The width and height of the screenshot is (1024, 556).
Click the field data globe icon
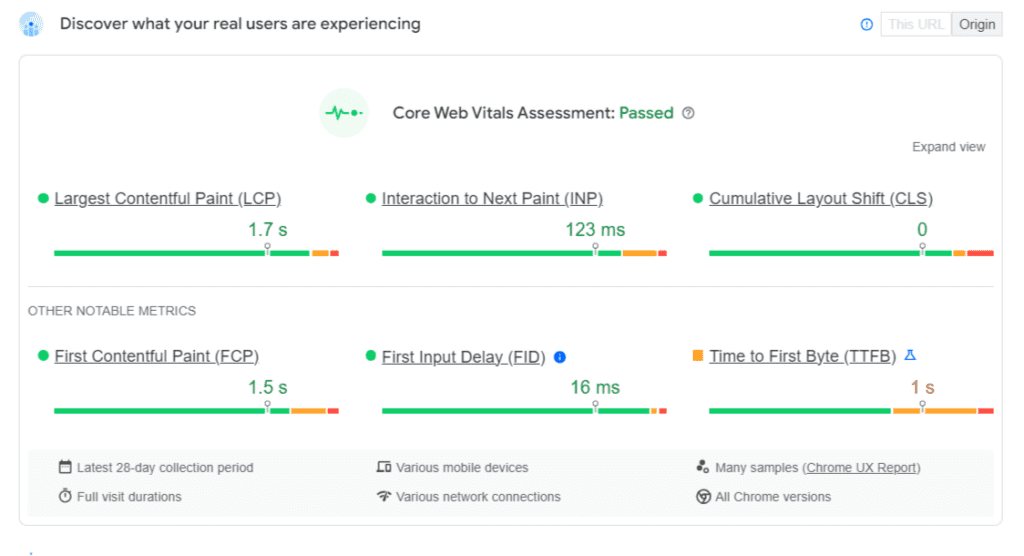pos(32,24)
